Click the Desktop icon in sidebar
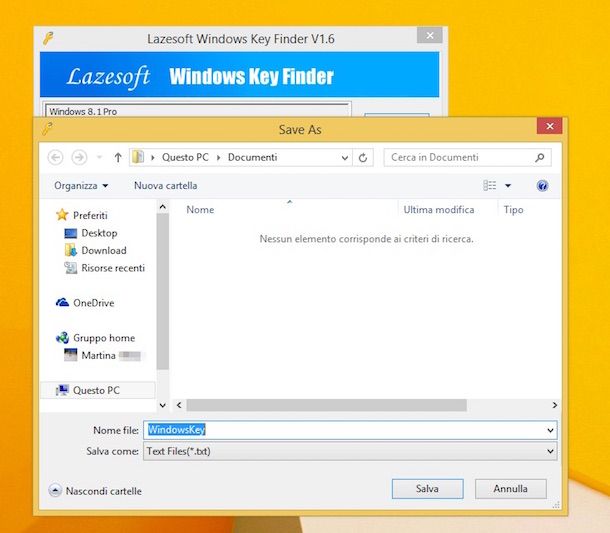610x533 pixels. [x=70, y=233]
